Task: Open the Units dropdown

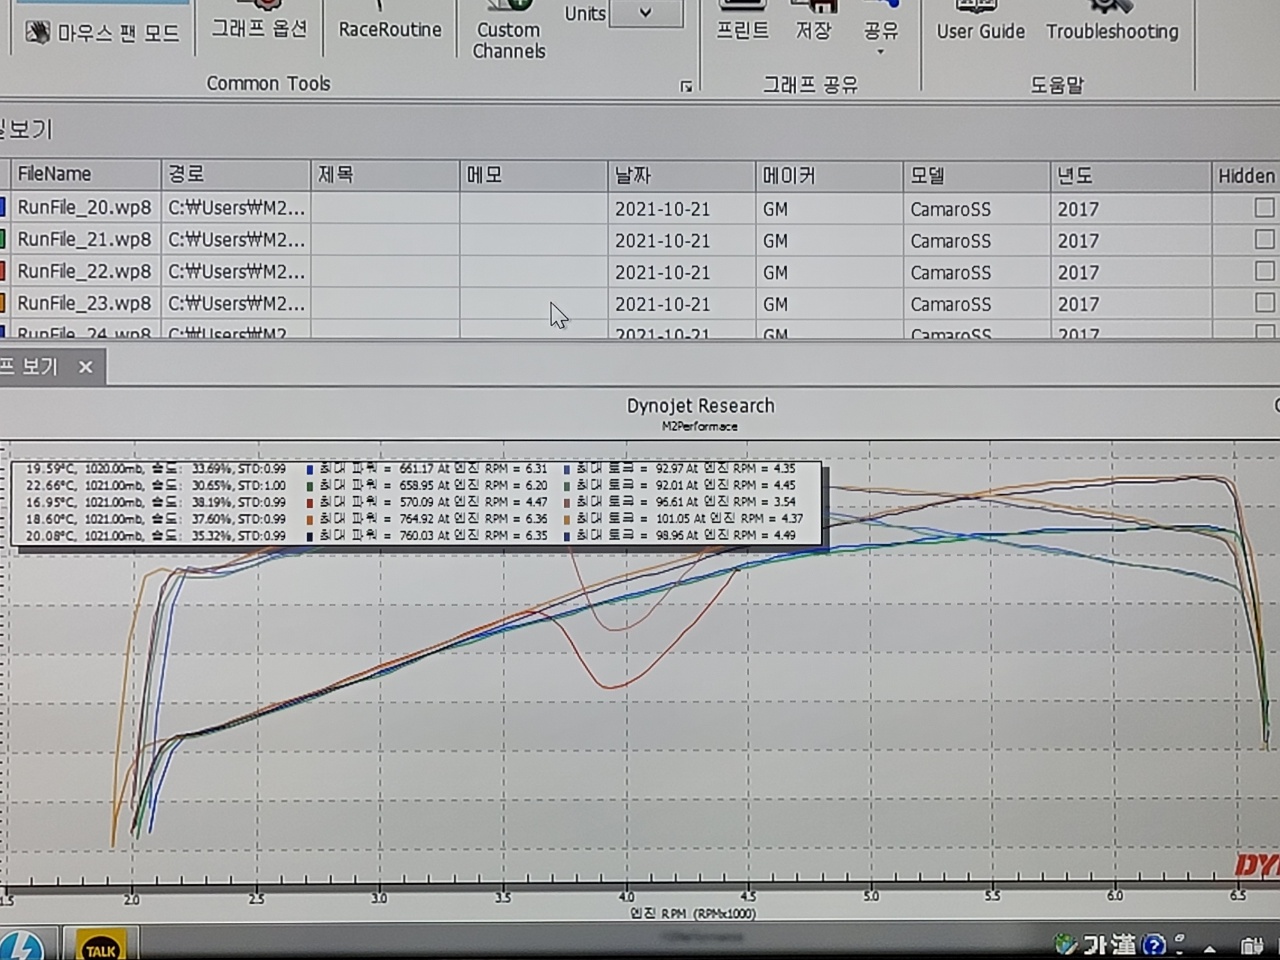Action: click(646, 14)
